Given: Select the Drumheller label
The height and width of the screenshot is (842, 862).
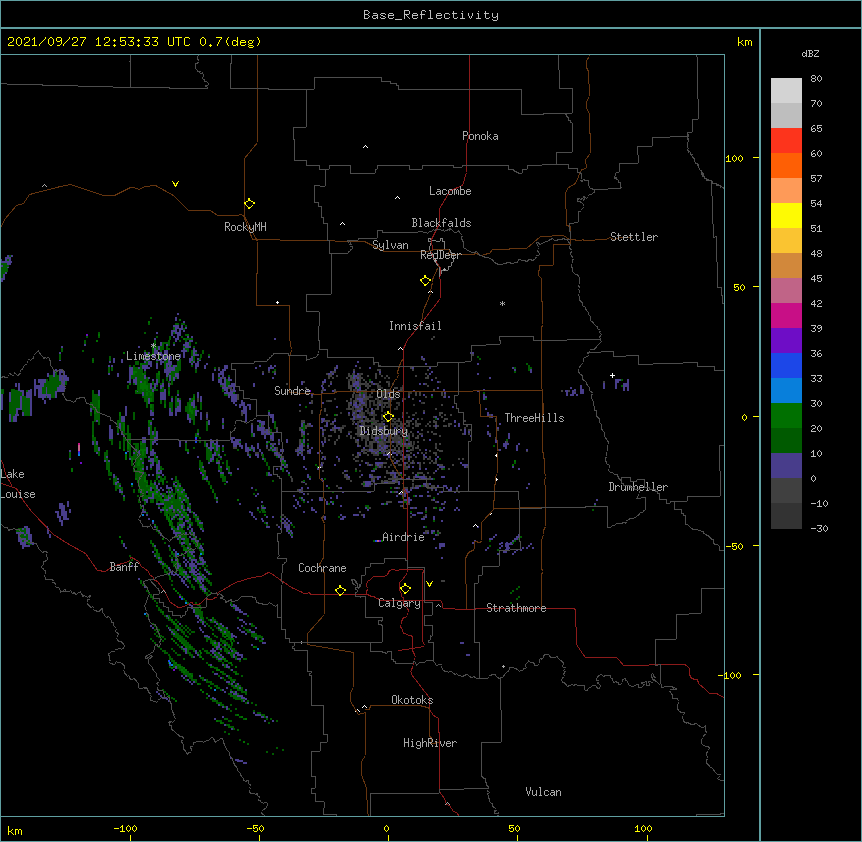Looking at the screenshot, I should (638, 487).
